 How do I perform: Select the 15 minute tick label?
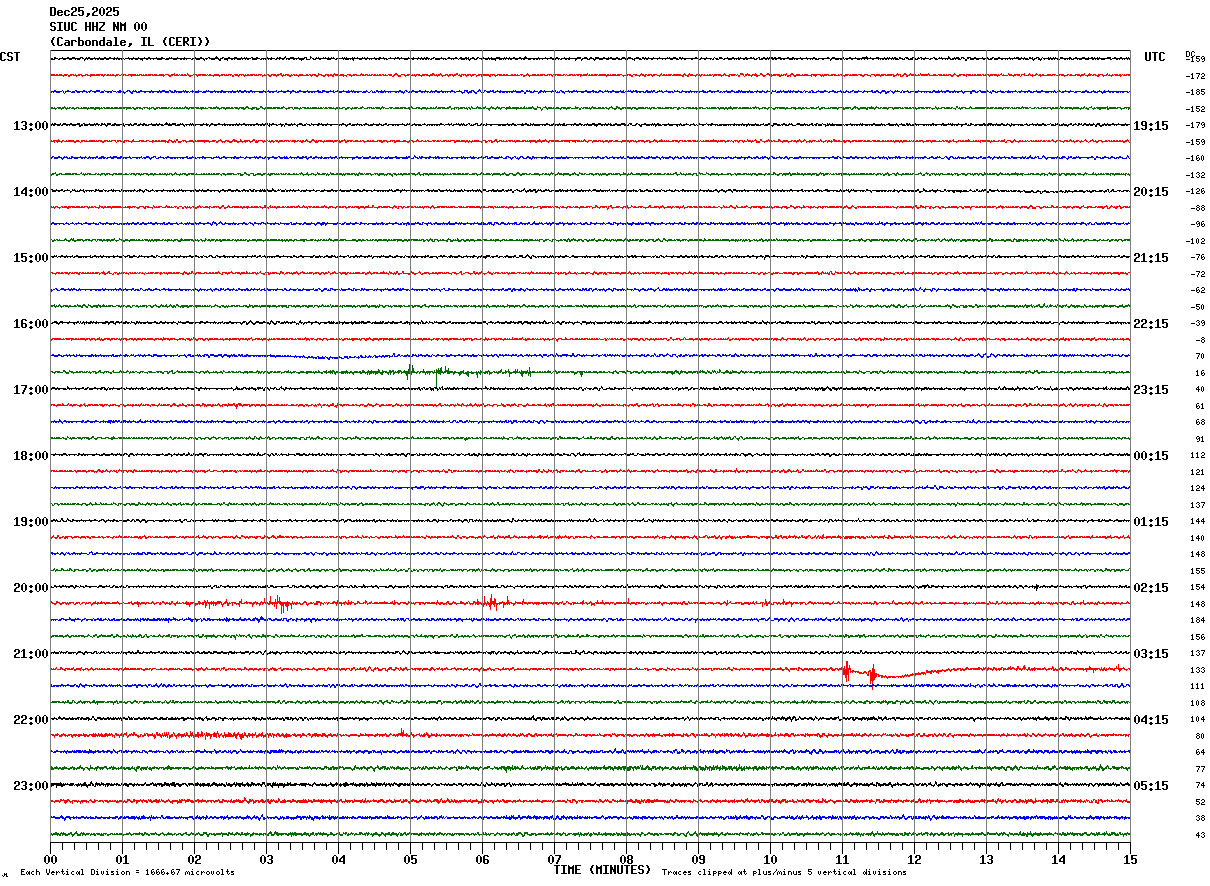[x=1129, y=859]
